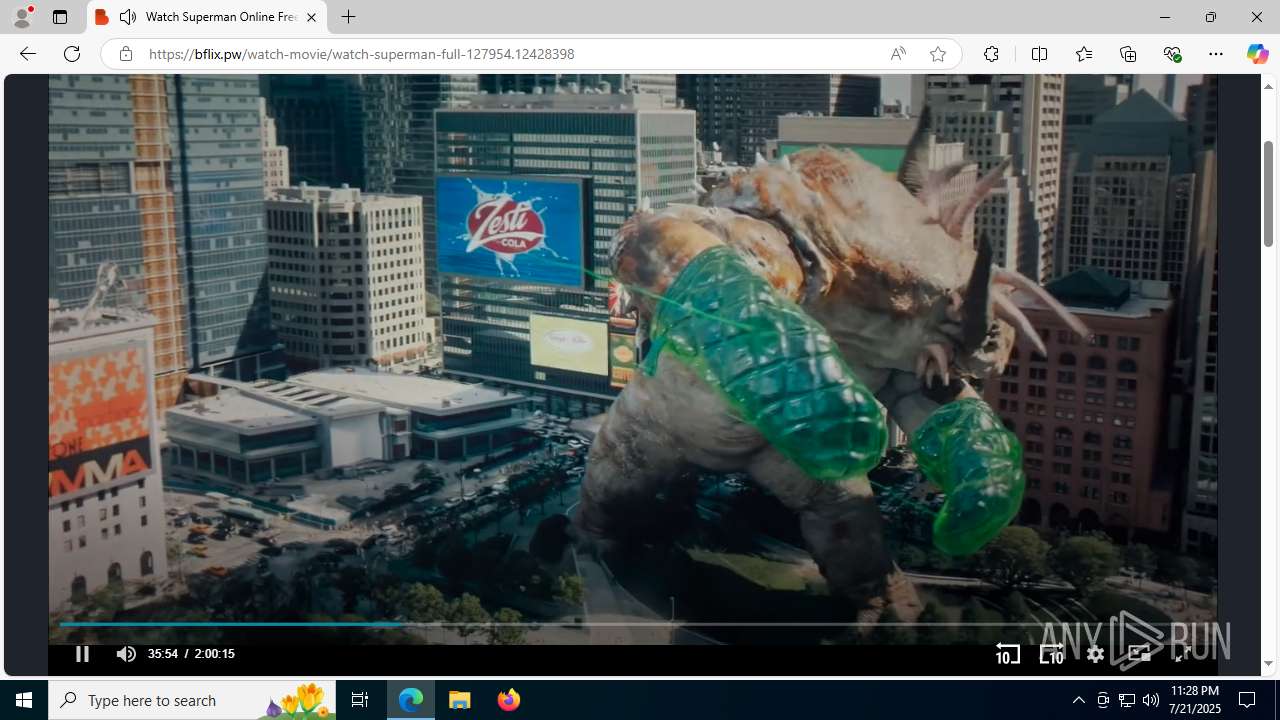The width and height of the screenshot is (1280, 720).
Task: Select the Watch Superman Online tab
Action: pyautogui.click(x=207, y=17)
